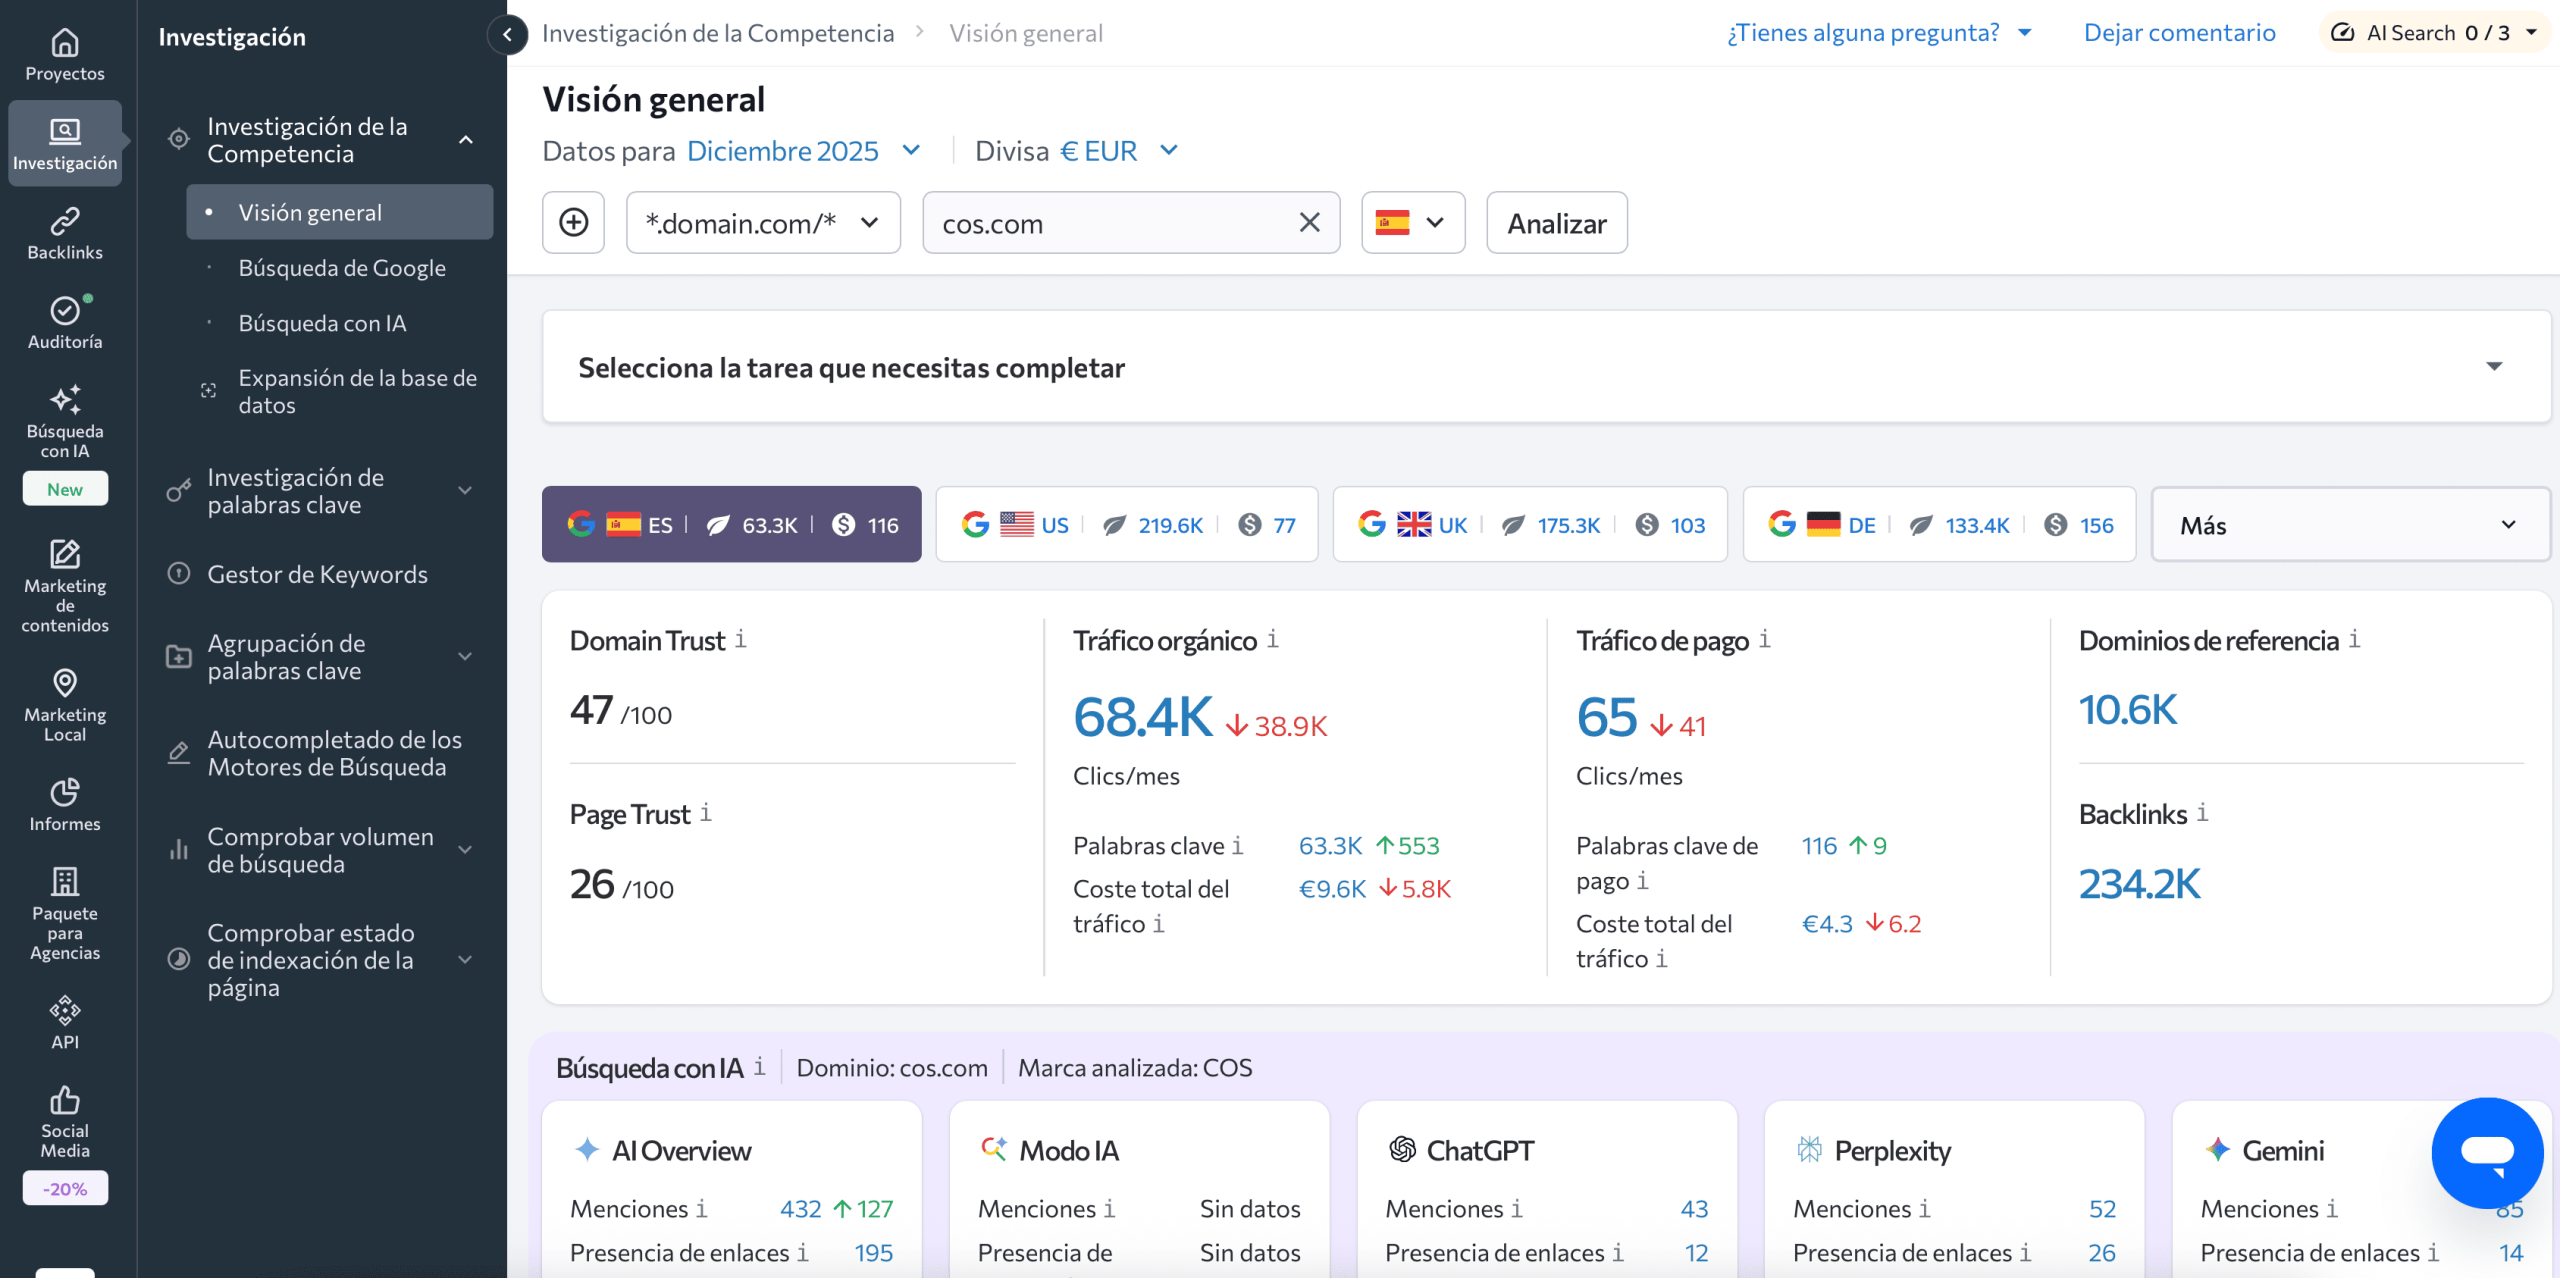Image resolution: width=2560 pixels, height=1278 pixels.
Task: Open the Auditoría section icon
Action: (65, 311)
